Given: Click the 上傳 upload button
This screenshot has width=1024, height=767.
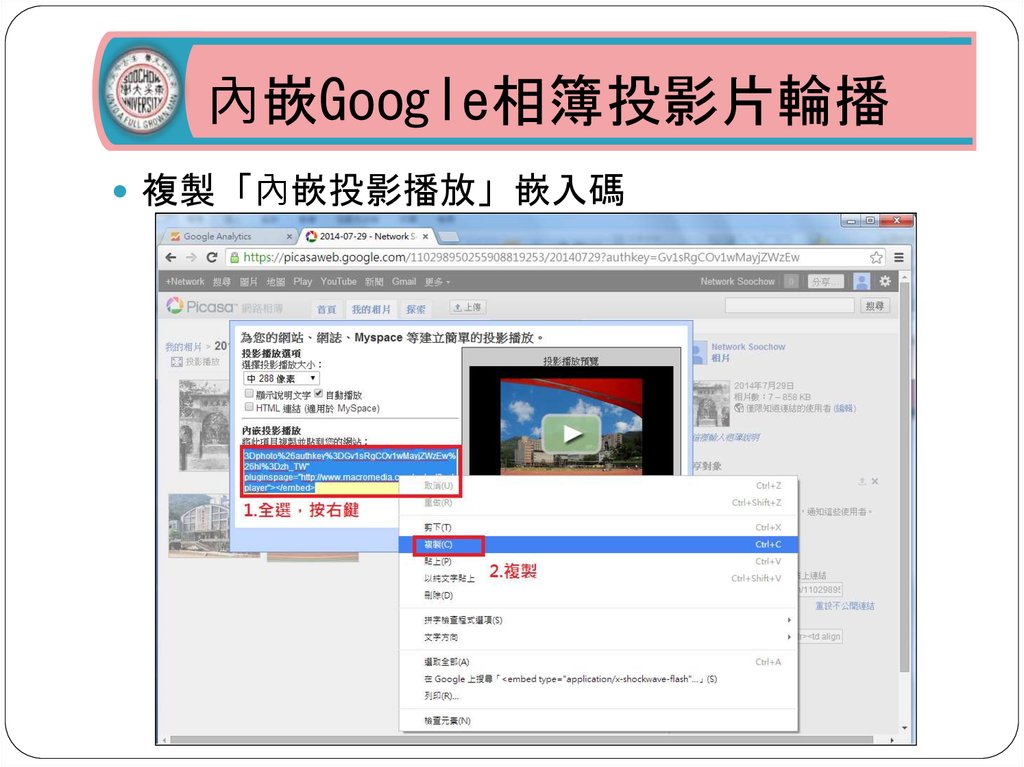Looking at the screenshot, I should [x=468, y=307].
